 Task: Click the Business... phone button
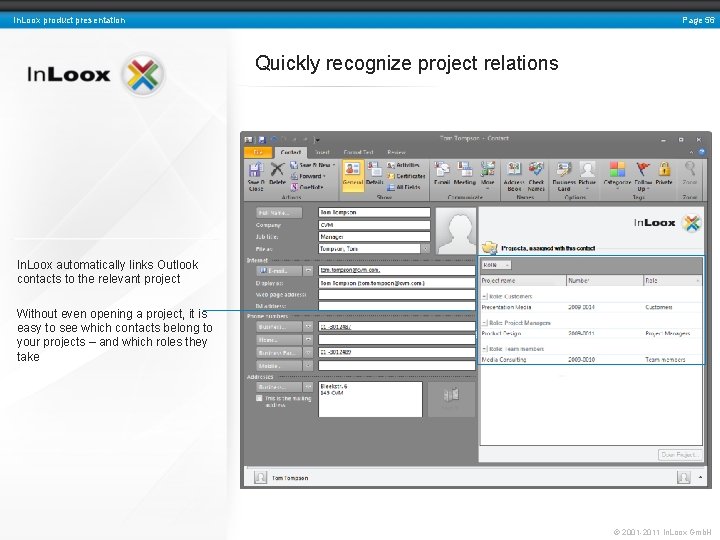[279, 326]
